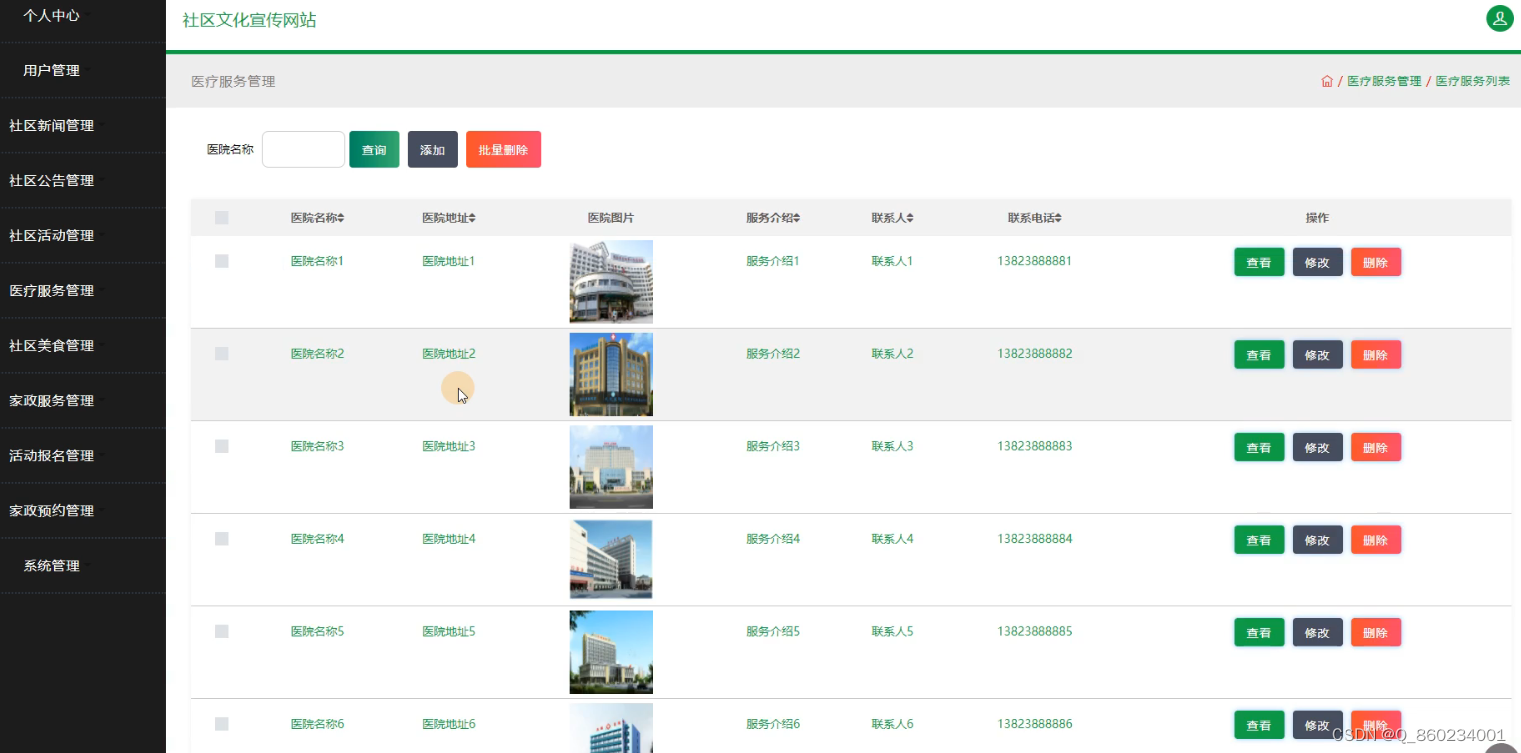
Task: Select phone number 13823888883 cell
Action: coord(1034,446)
